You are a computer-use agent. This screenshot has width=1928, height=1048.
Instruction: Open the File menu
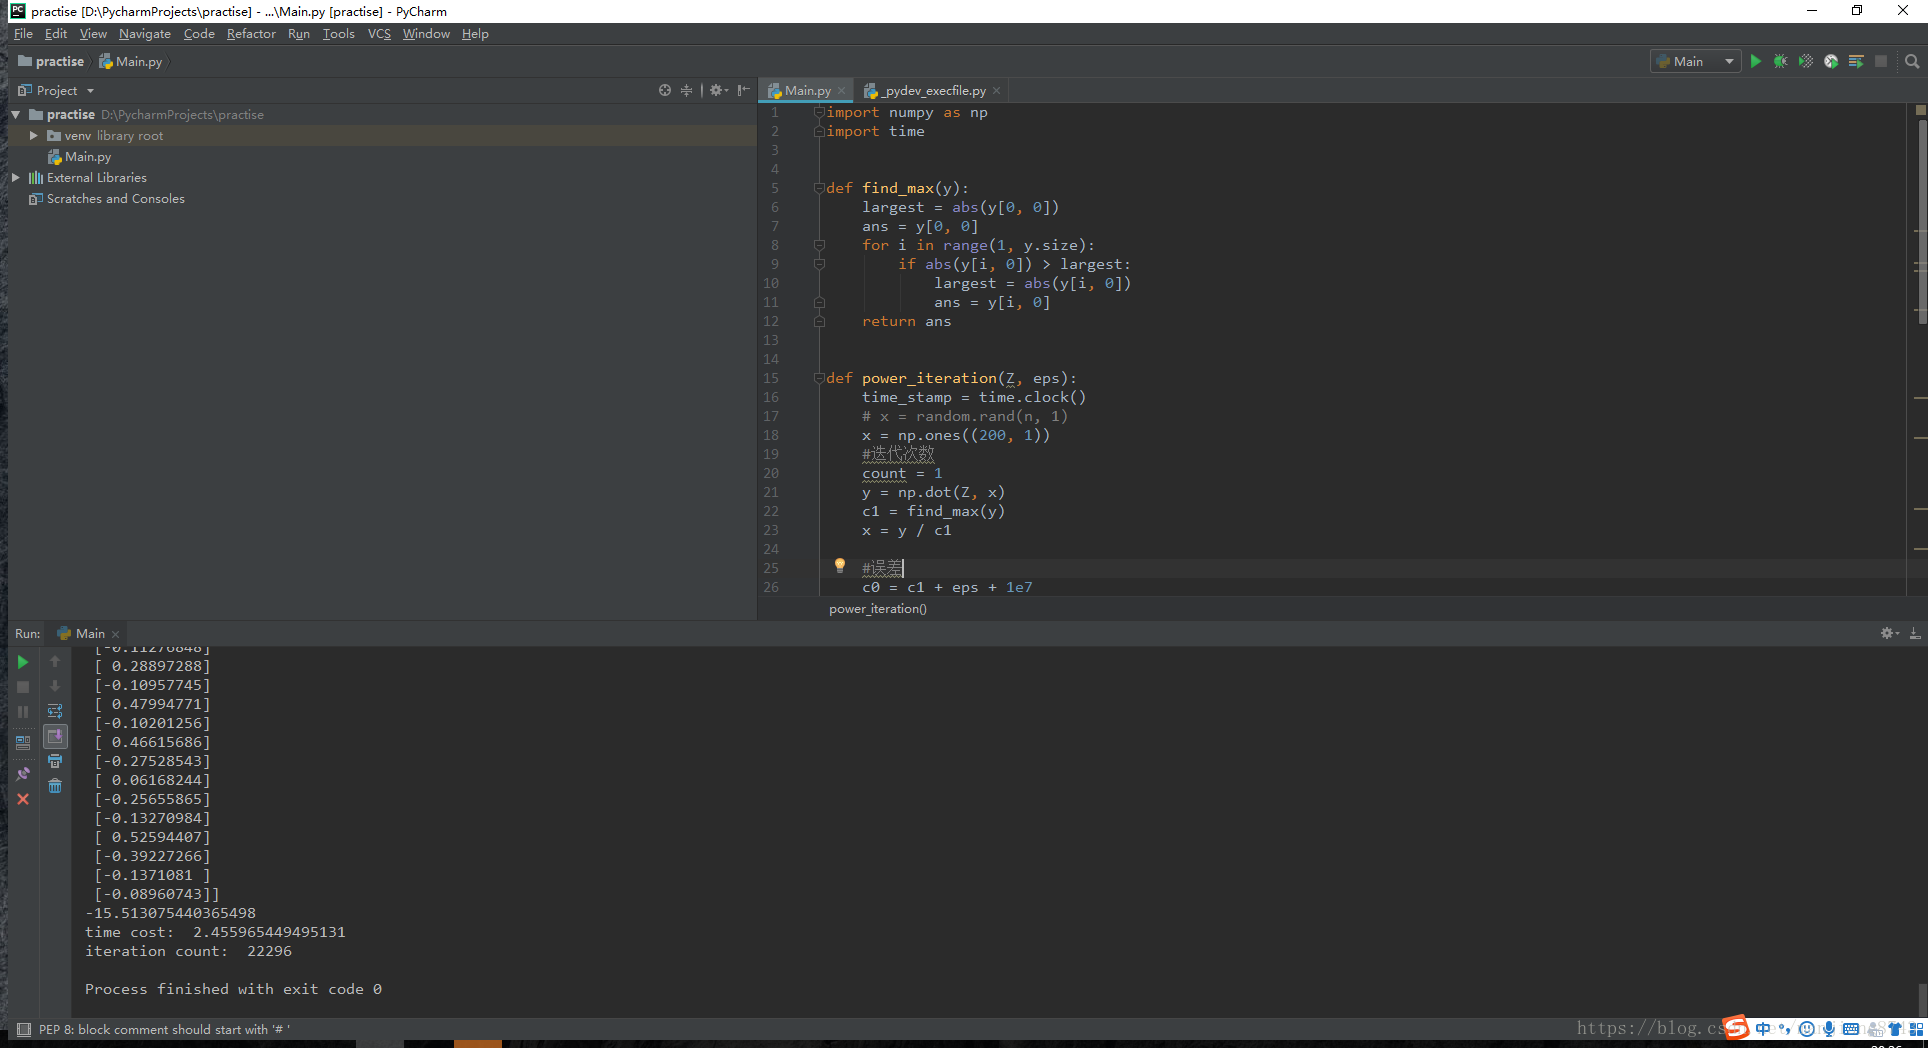24,34
